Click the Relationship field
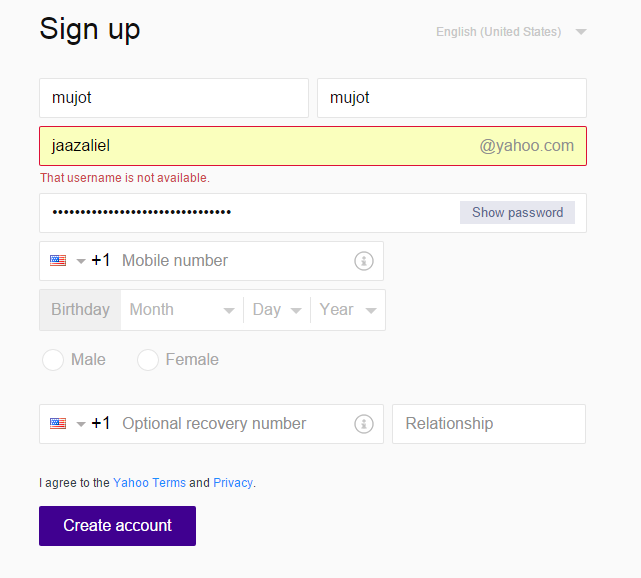 [489, 424]
